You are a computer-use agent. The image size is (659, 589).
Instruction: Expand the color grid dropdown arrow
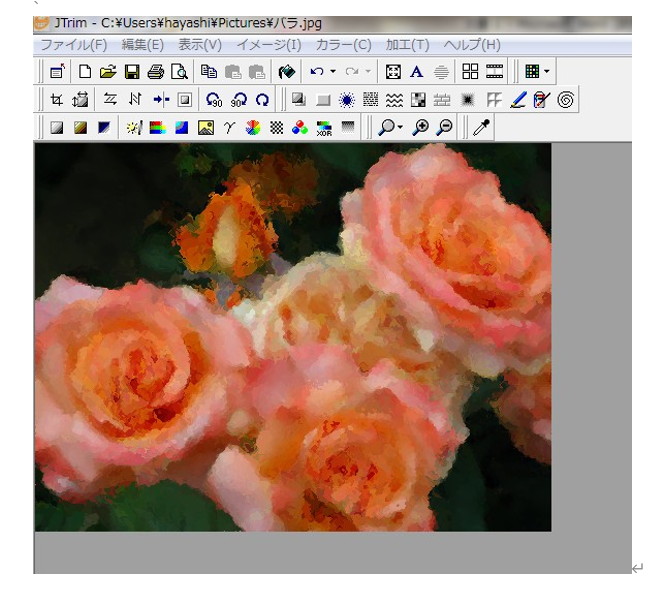[x=546, y=72]
